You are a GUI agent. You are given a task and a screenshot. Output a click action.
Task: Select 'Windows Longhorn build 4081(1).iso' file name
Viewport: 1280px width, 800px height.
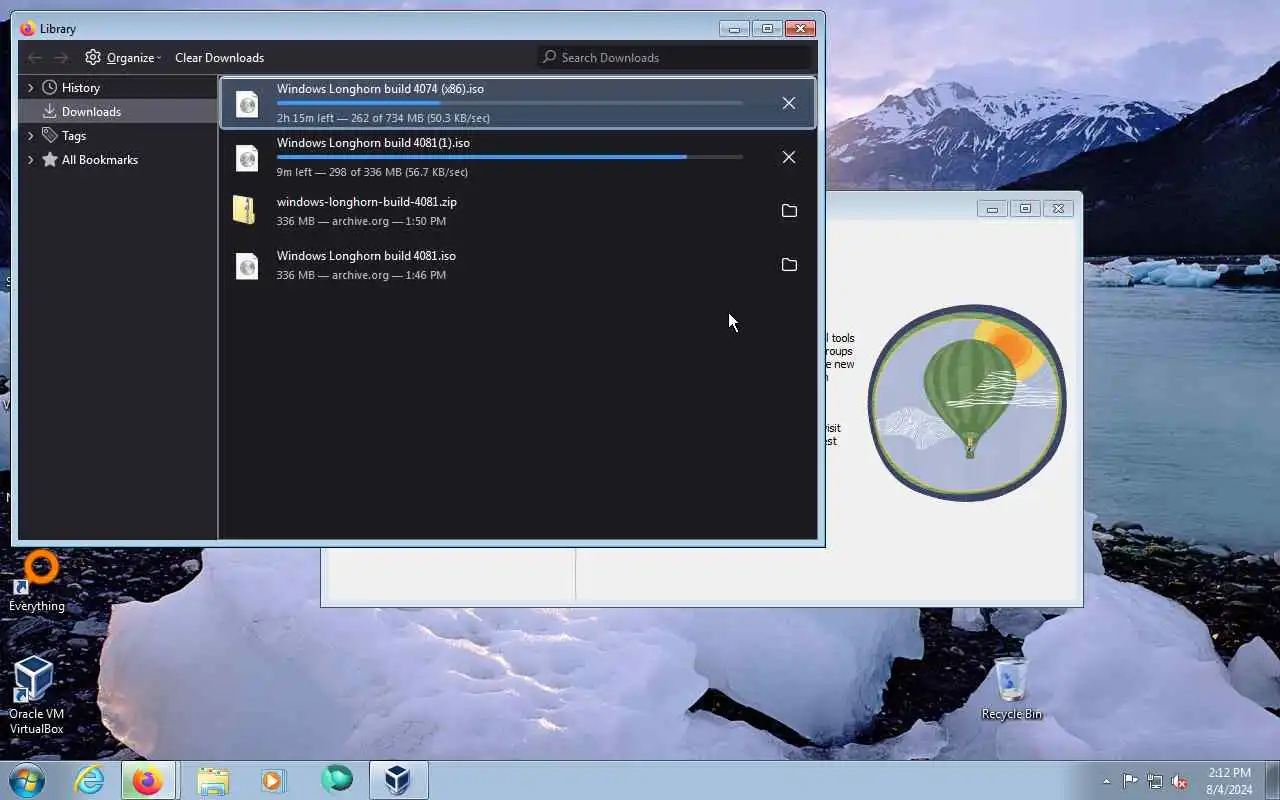(x=373, y=143)
